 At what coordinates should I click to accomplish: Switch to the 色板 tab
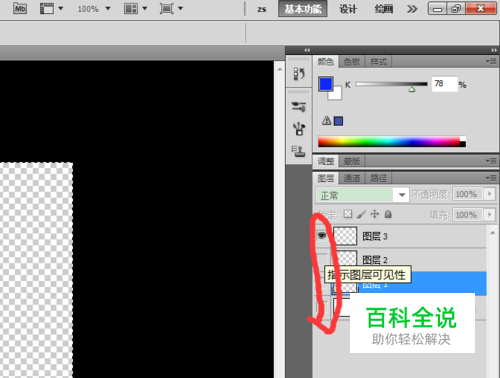[352, 62]
